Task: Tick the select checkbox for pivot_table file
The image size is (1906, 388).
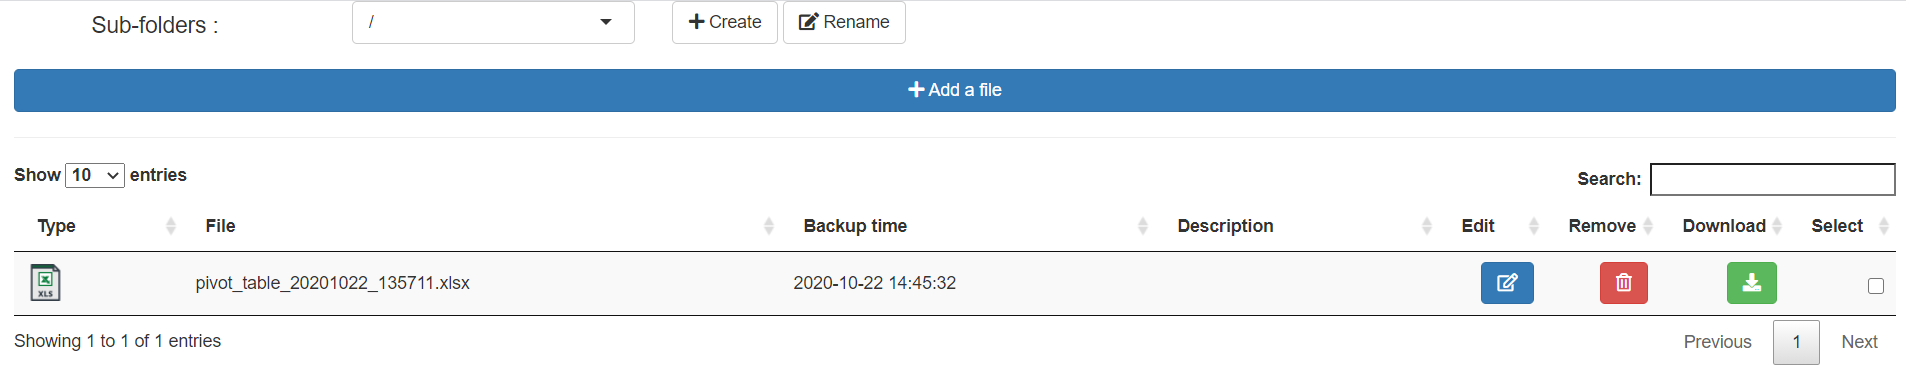Action: click(x=1876, y=286)
